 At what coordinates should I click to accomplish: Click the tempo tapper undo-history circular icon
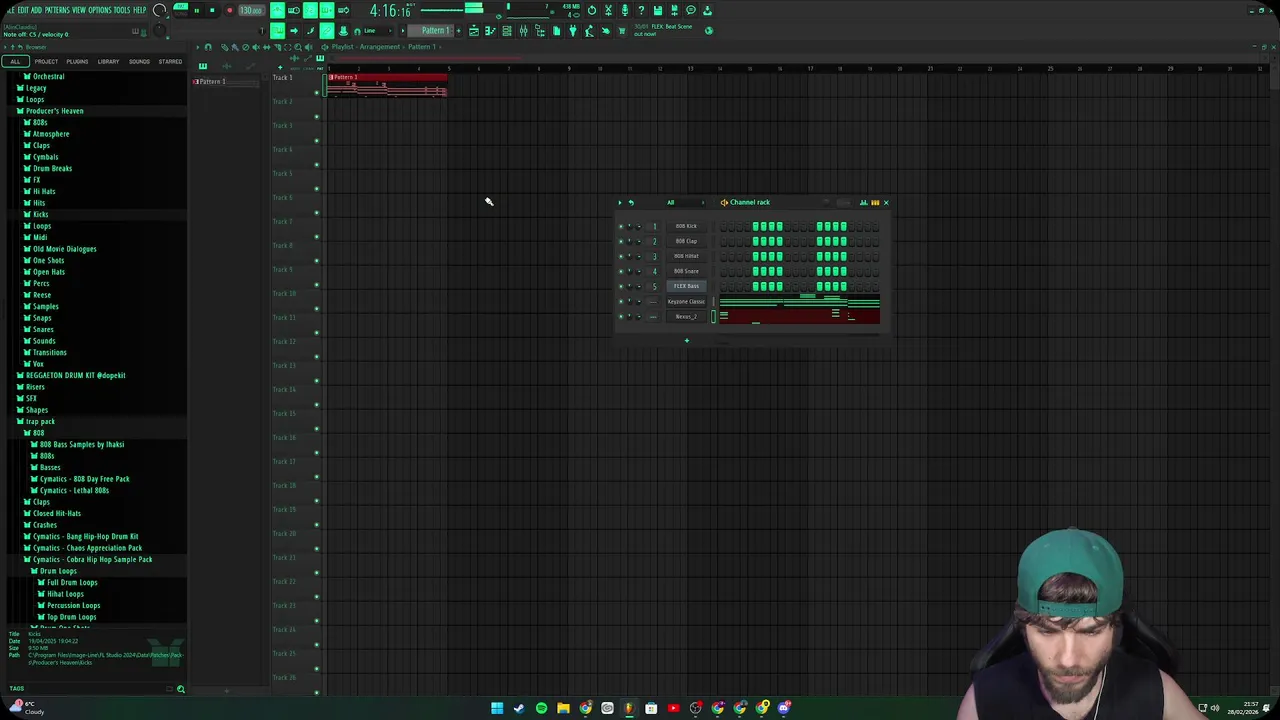[592, 10]
